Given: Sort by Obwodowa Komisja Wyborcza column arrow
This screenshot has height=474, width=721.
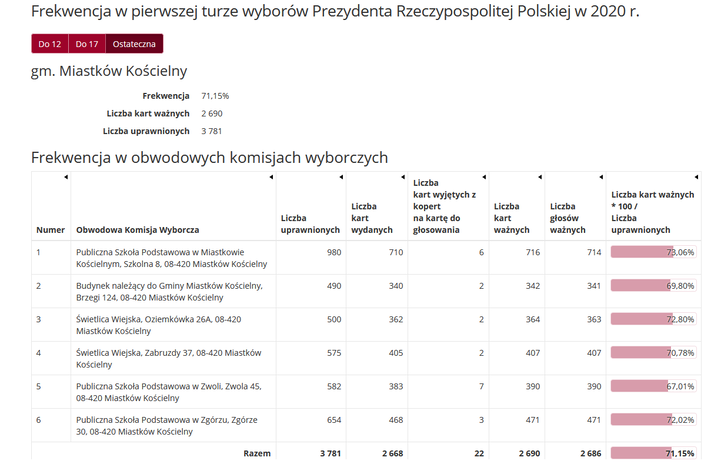Looking at the screenshot, I should tap(271, 177).
